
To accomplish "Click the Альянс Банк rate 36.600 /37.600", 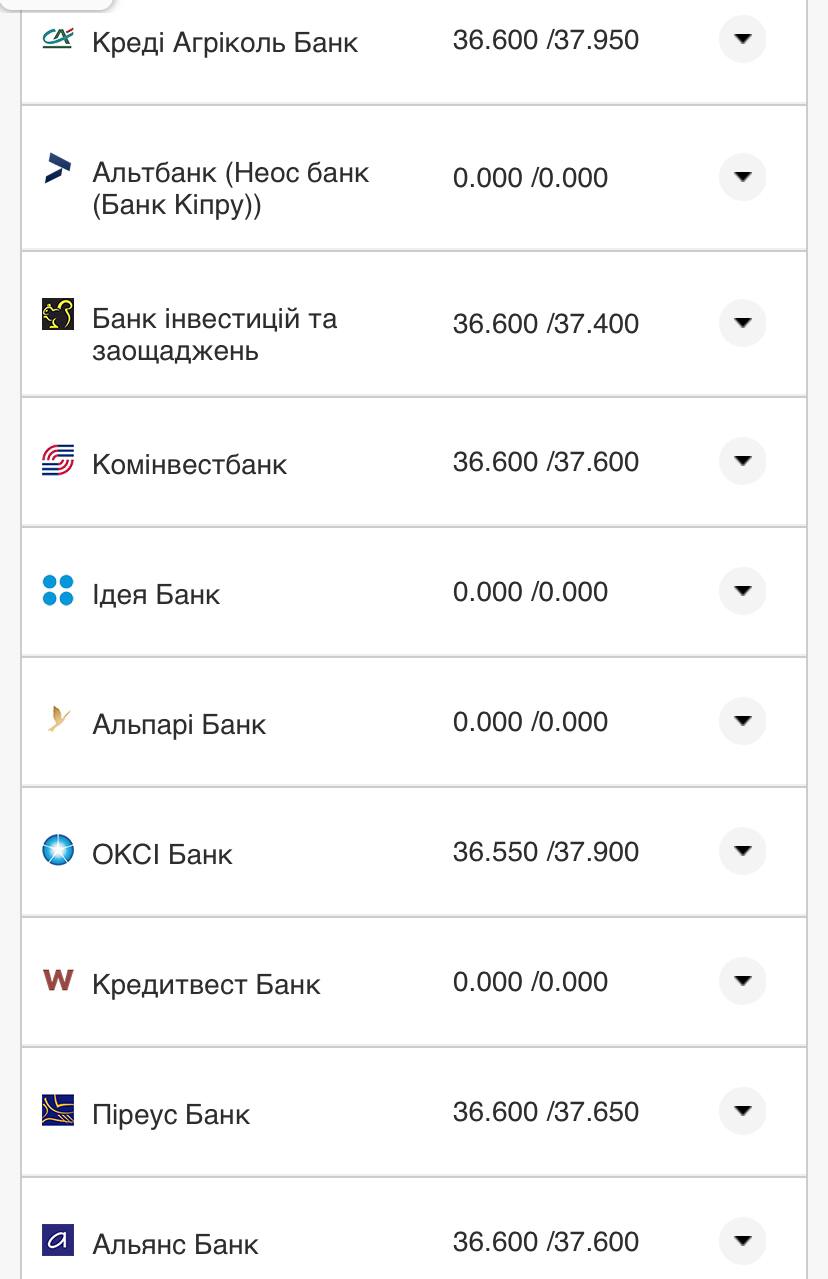I will point(545,1242).
